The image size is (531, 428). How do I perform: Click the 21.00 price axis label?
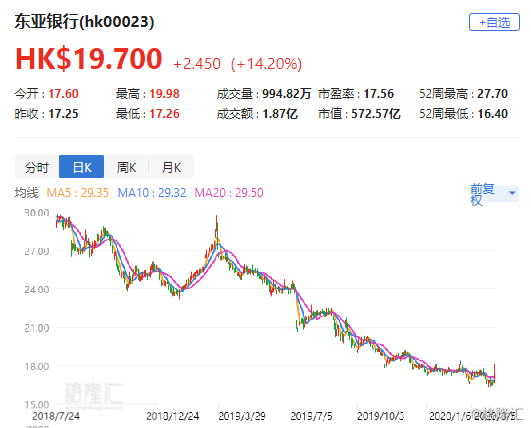[37, 328]
